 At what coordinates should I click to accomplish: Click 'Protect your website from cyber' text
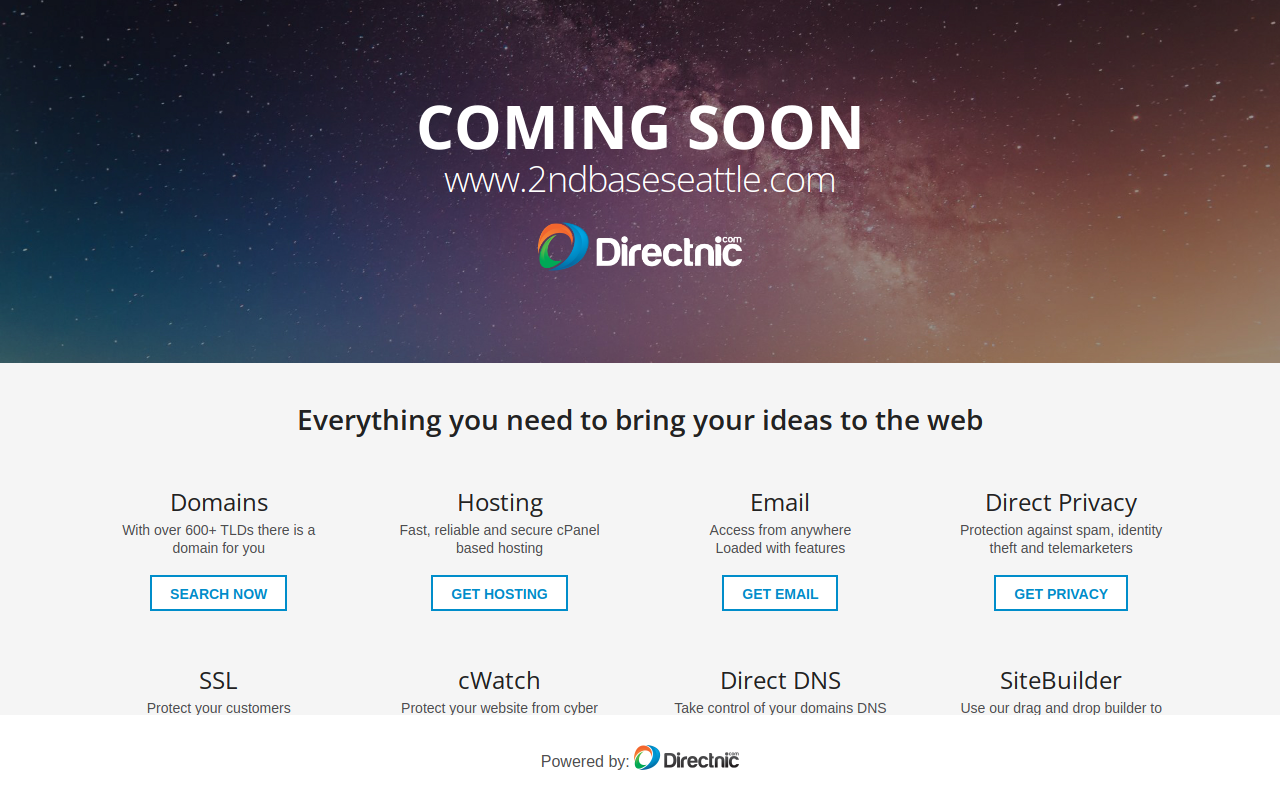[500, 708]
